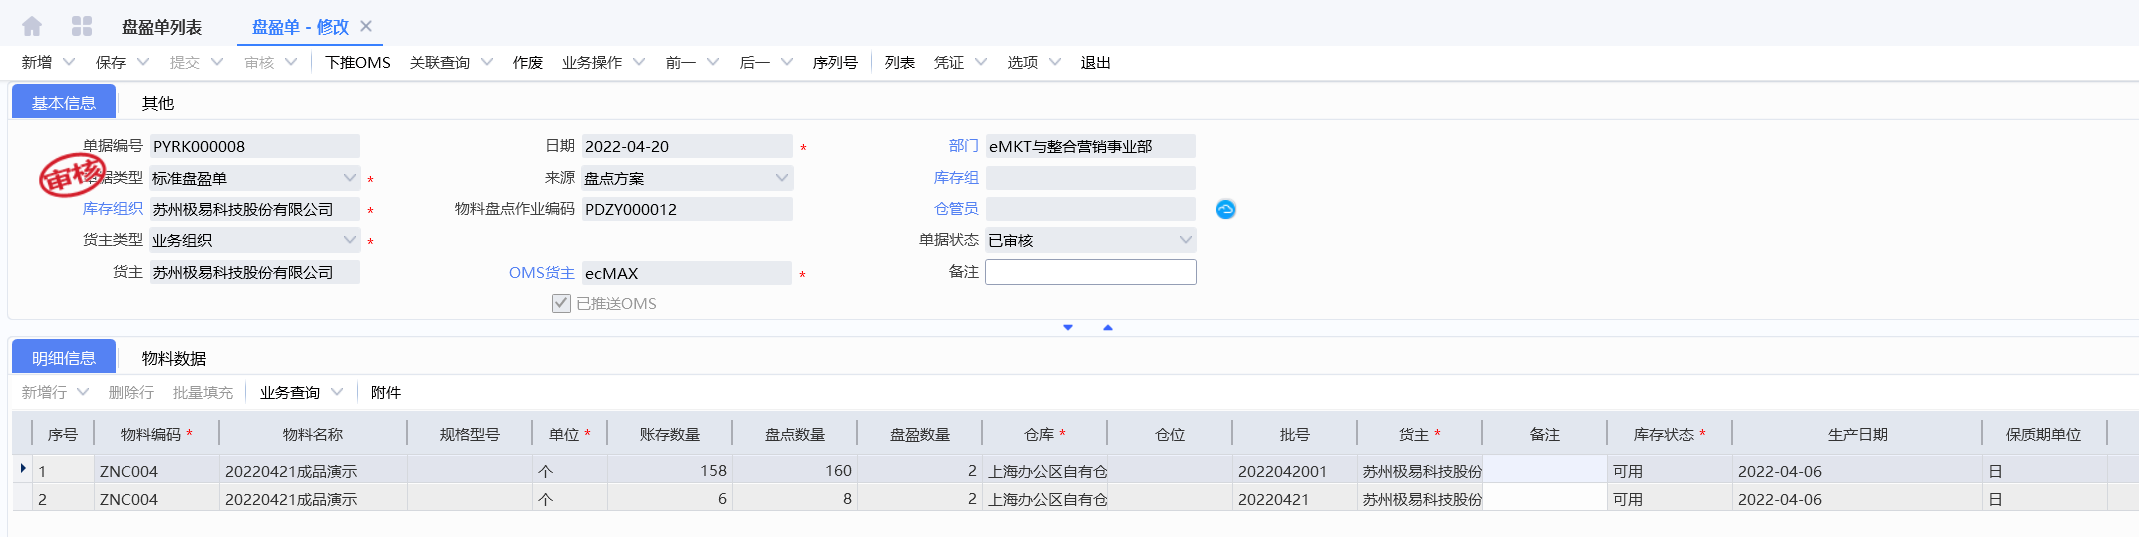Click the 作废 button
This screenshot has height=537, width=2139.
coord(528,62)
